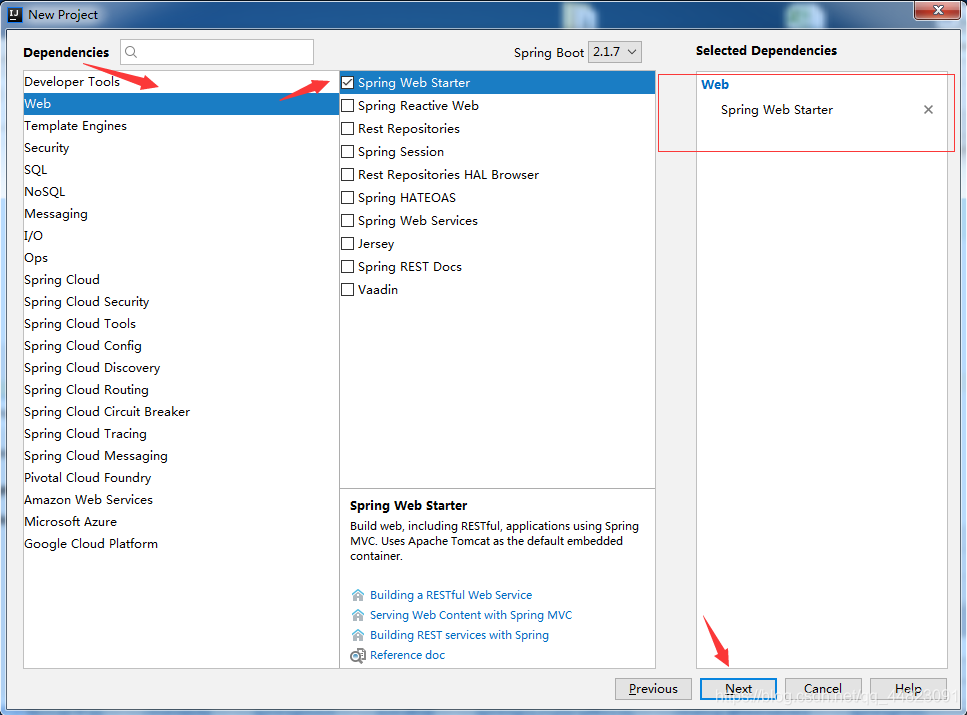Check the Spring HATEOAS checkbox
This screenshot has width=967, height=715.
[x=348, y=197]
